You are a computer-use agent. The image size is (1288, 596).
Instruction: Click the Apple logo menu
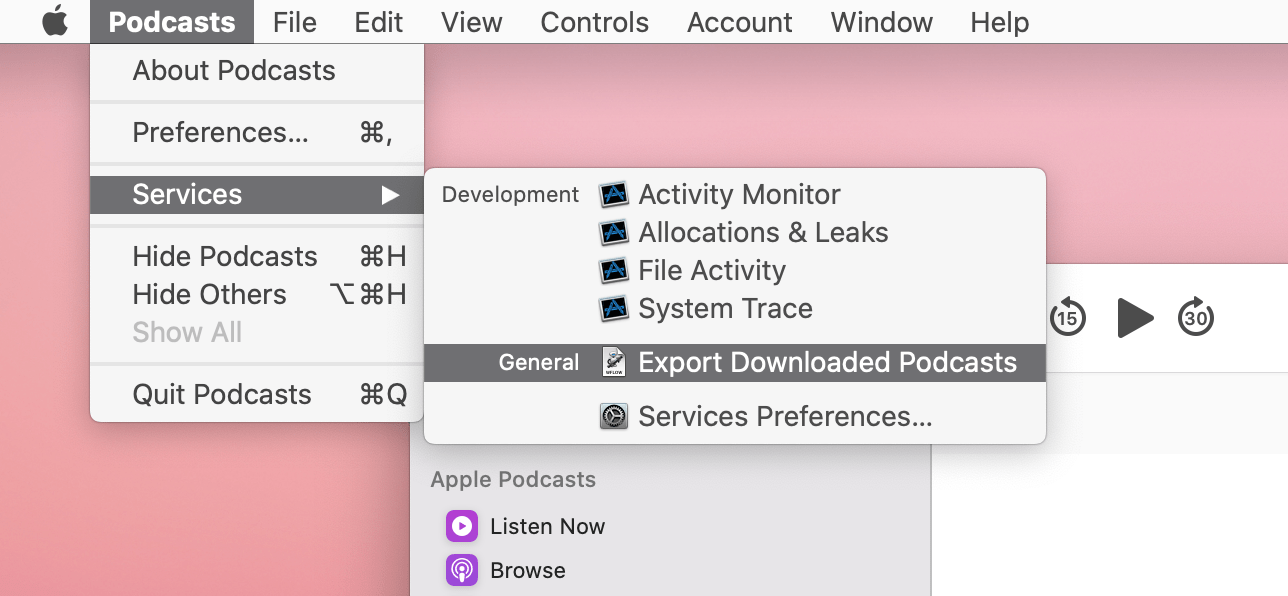point(55,22)
